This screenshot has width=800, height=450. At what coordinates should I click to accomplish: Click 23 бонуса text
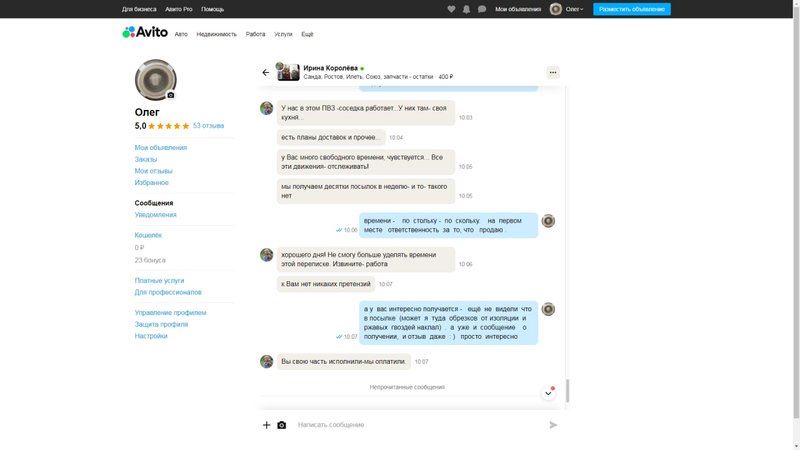point(150,260)
